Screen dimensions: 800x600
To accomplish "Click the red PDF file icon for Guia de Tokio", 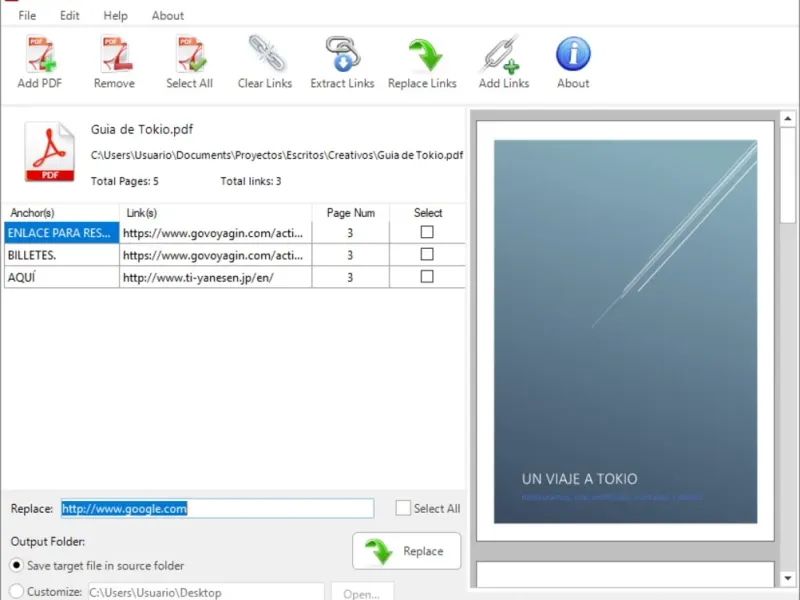I will pos(49,152).
